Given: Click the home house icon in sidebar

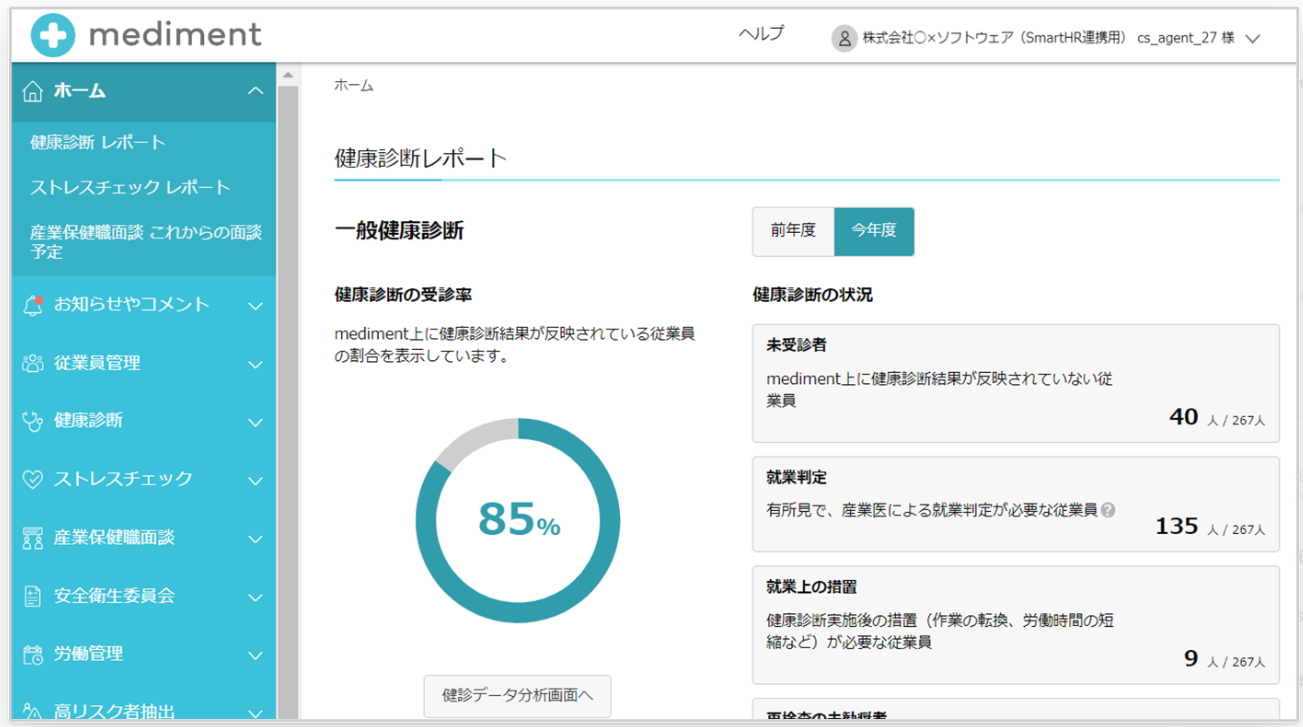Looking at the screenshot, I should coord(33,91).
